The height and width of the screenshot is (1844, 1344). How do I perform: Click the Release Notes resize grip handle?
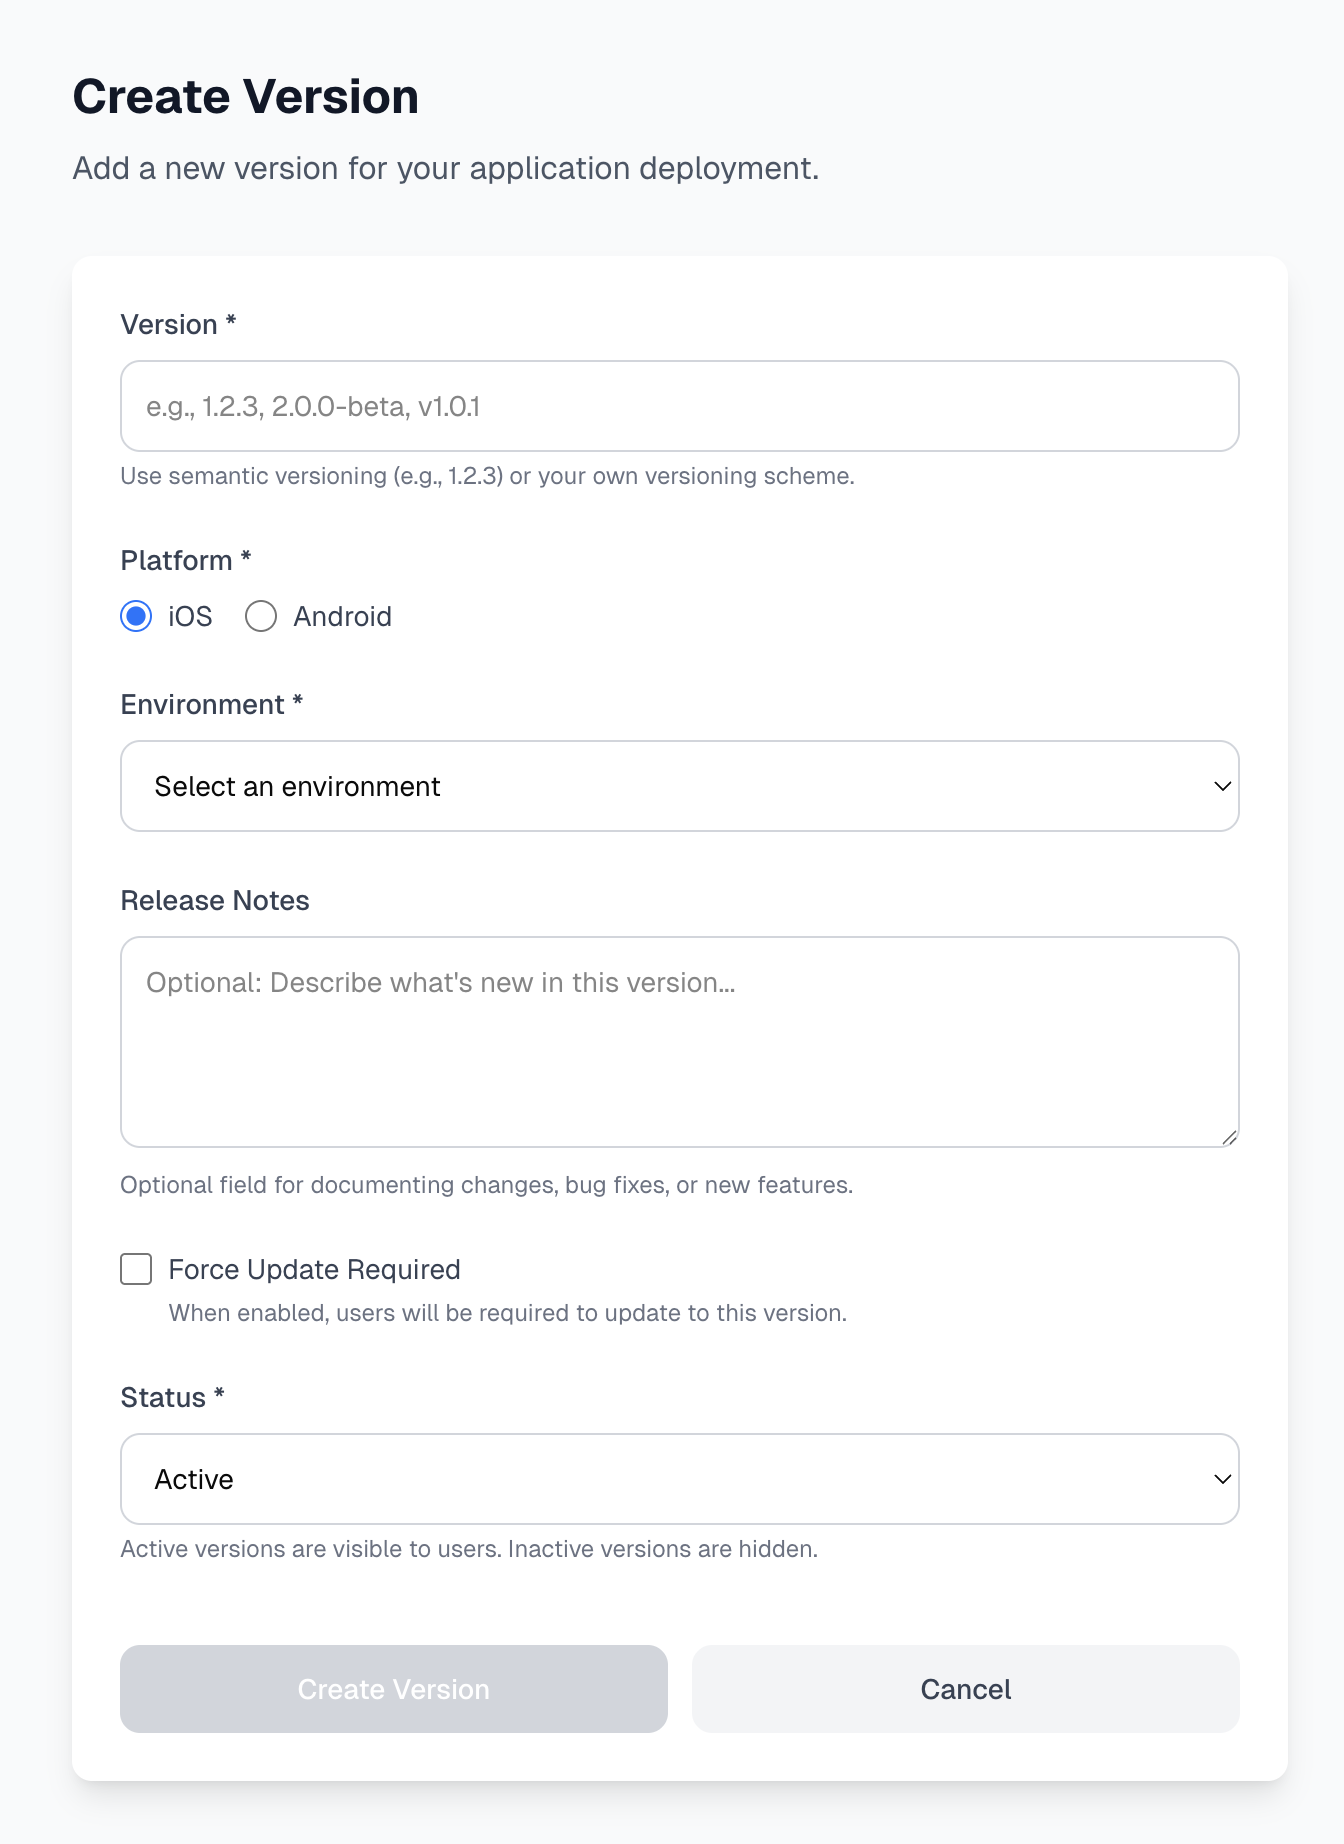[1230, 1137]
